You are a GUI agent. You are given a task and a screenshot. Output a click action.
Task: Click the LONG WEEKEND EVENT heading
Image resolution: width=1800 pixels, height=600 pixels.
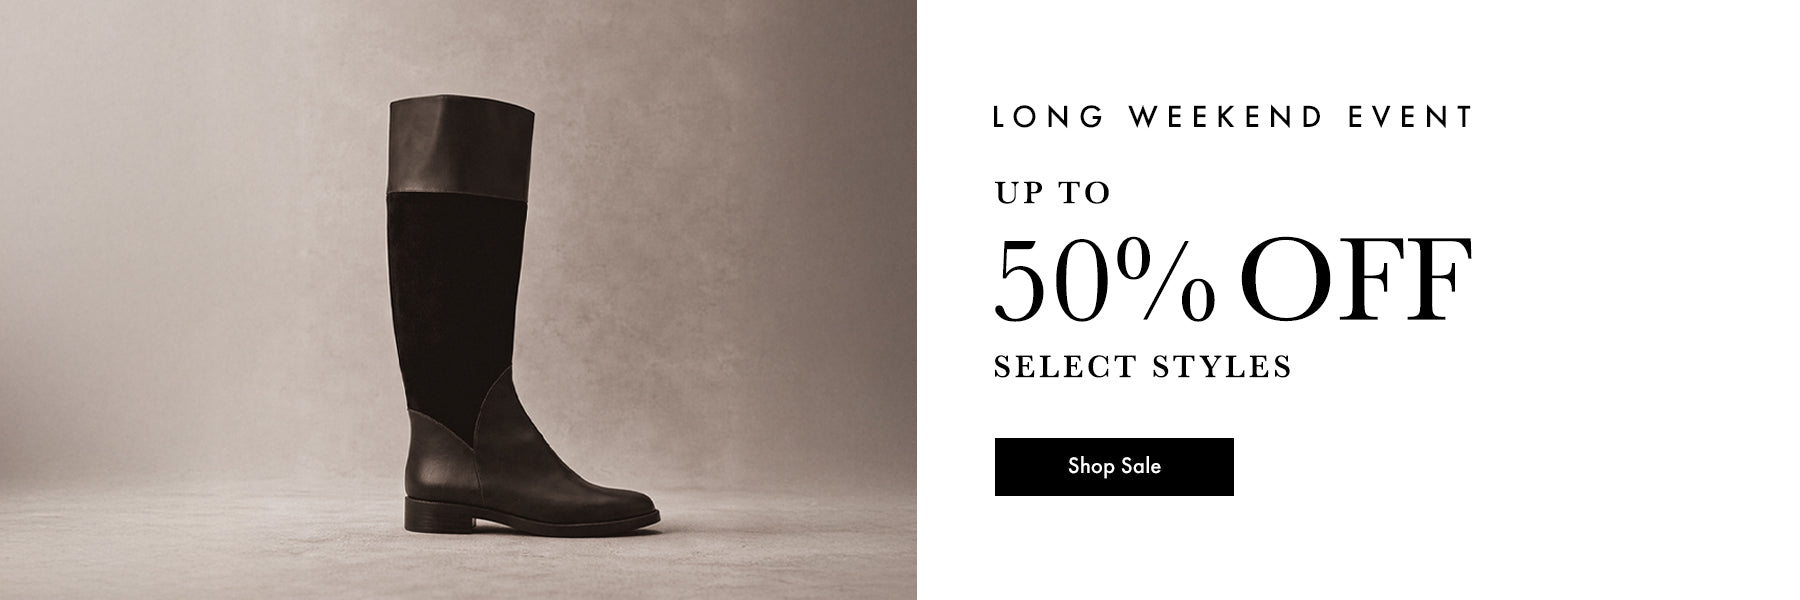click(1233, 117)
